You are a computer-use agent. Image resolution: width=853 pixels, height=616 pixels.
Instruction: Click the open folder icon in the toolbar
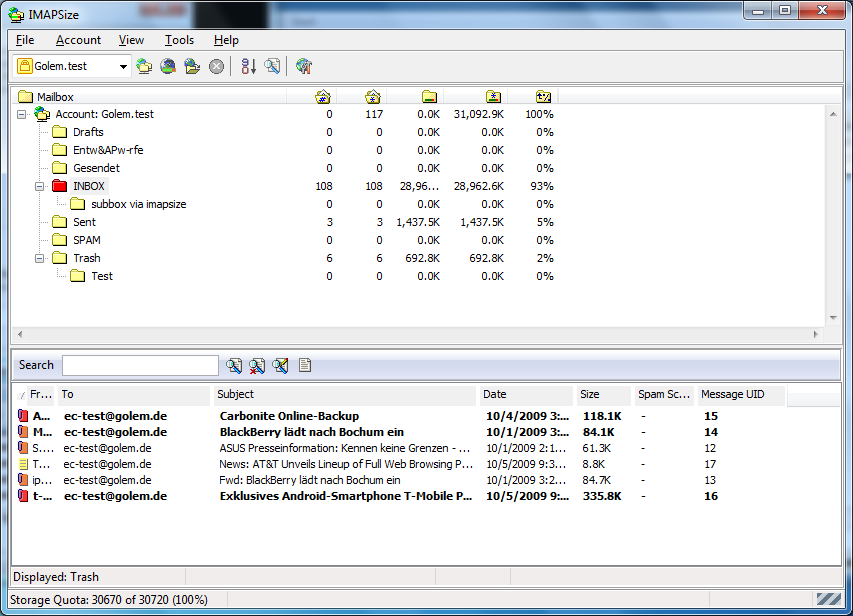coord(192,67)
